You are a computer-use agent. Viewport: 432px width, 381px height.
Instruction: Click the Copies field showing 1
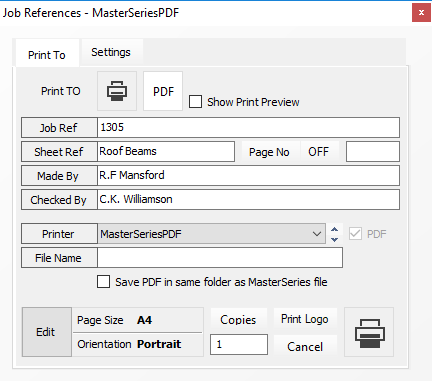pyautogui.click(x=239, y=344)
